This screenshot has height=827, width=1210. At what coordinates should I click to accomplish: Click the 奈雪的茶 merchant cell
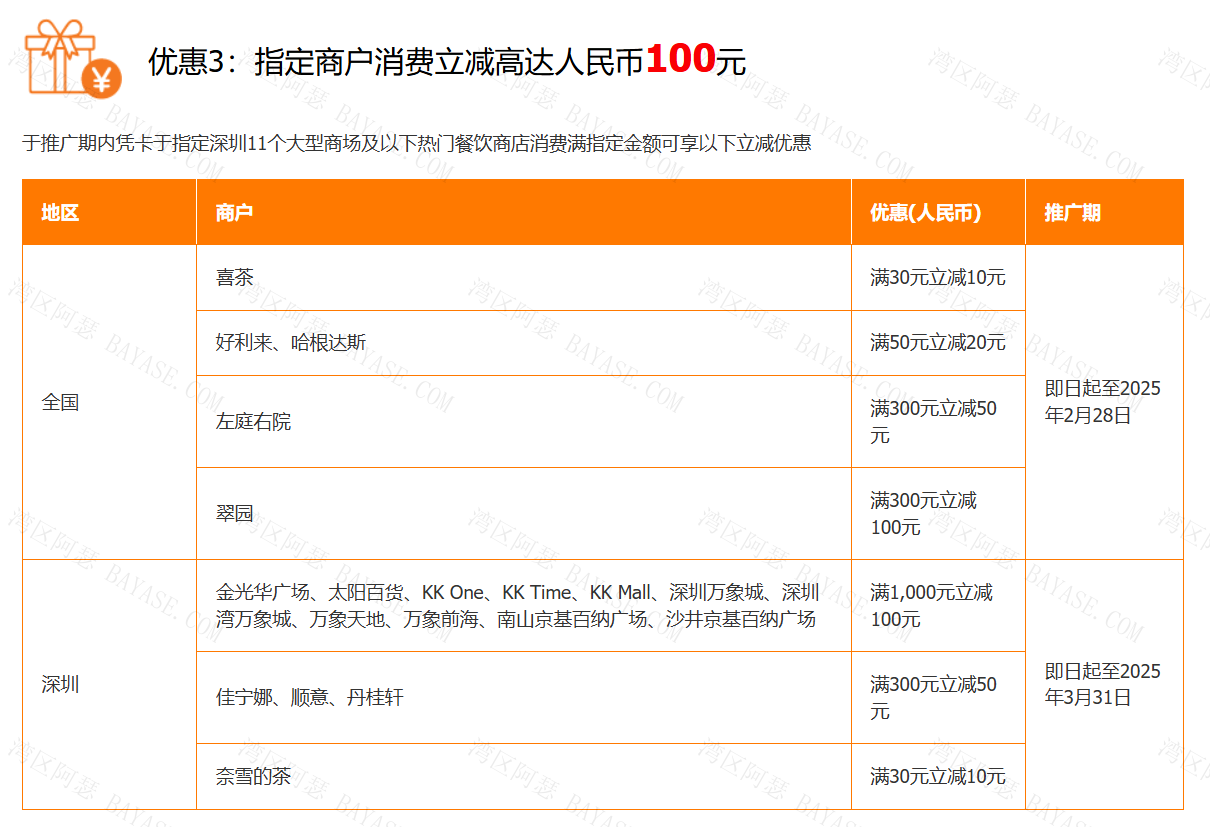pos(524,776)
